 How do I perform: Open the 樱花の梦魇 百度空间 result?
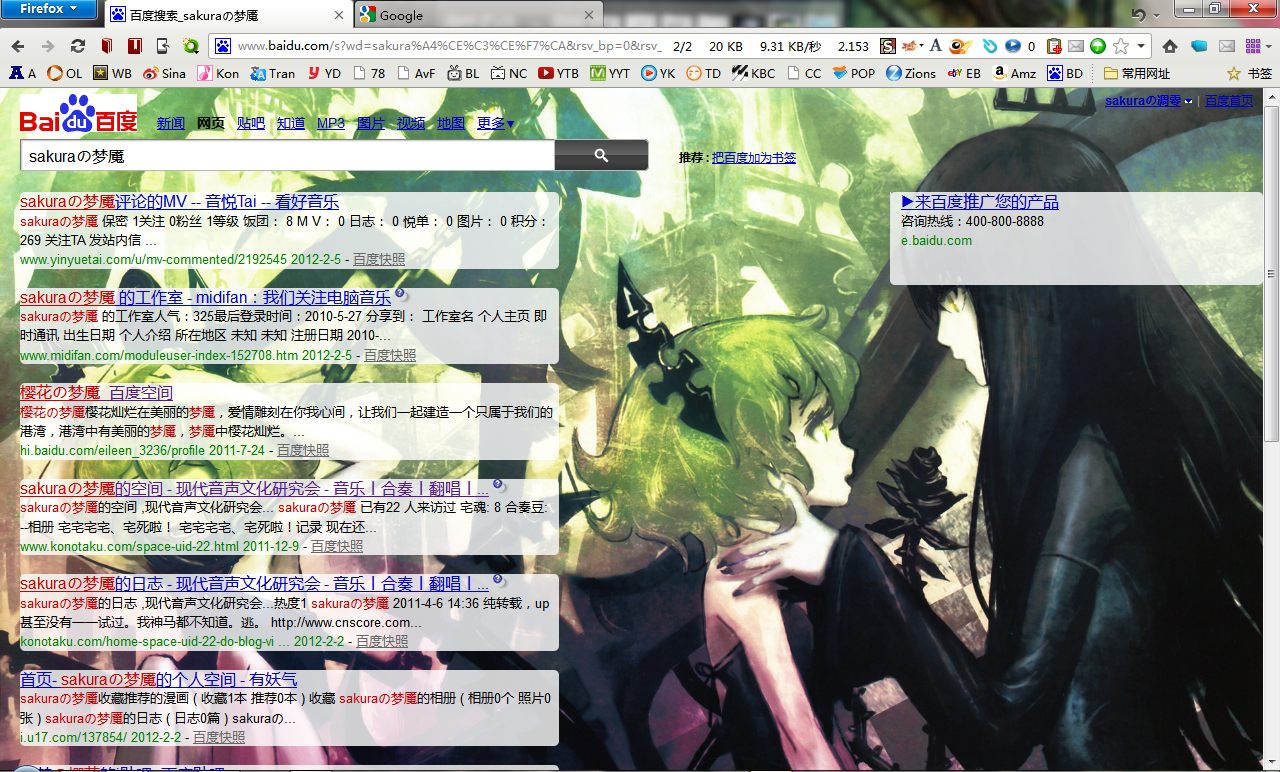[x=96, y=393]
